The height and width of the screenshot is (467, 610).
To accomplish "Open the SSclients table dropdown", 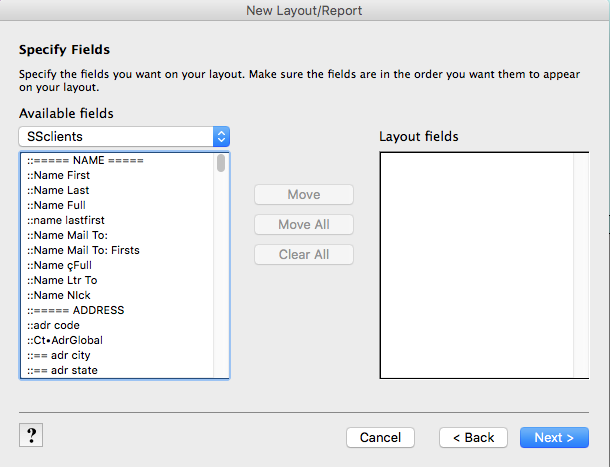I will click(124, 137).
